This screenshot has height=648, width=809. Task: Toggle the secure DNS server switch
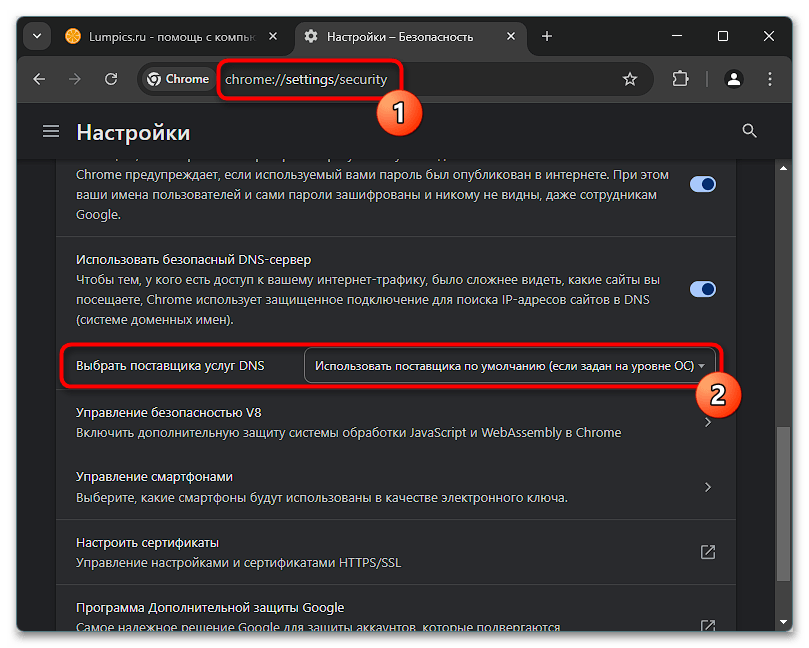(x=703, y=289)
